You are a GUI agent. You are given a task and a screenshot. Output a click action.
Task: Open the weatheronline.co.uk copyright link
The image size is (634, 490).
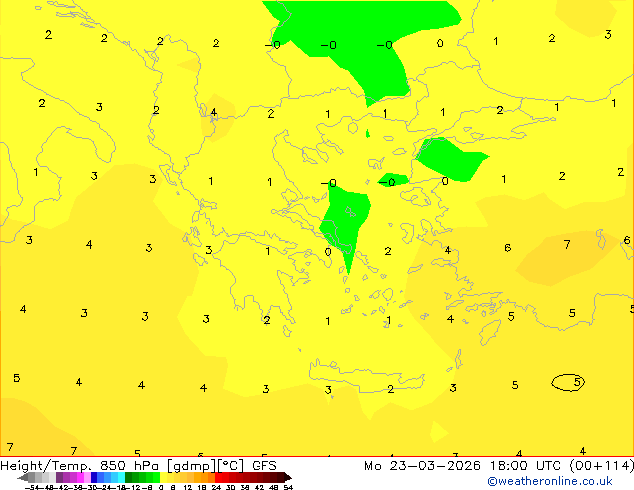tap(550, 481)
